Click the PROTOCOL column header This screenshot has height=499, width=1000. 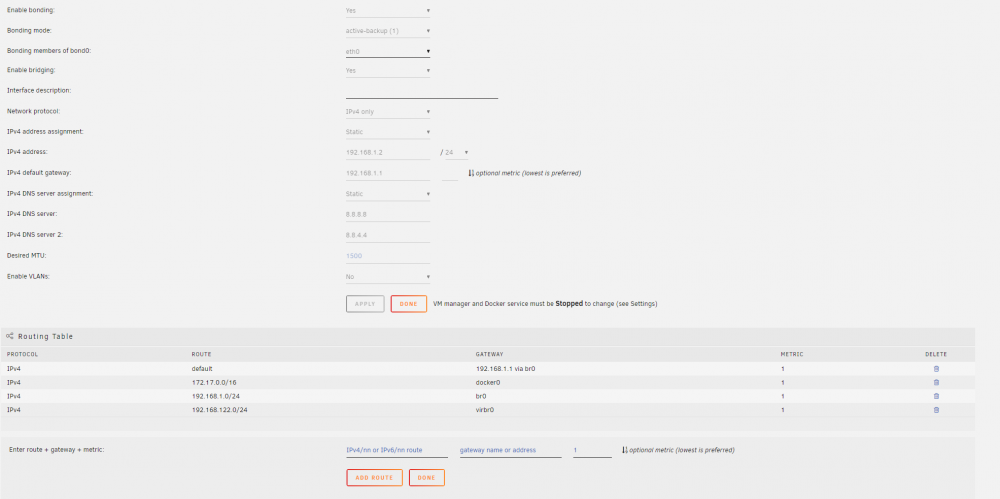pos(22,354)
